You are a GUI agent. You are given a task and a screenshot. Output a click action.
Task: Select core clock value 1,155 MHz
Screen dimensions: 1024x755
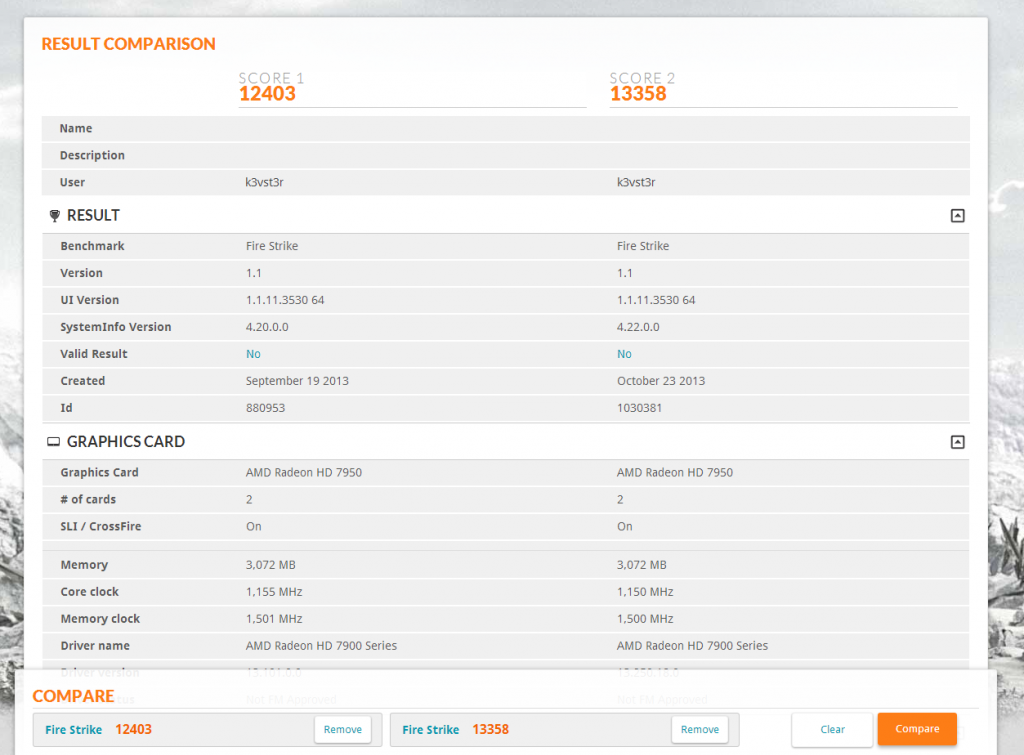click(x=274, y=592)
